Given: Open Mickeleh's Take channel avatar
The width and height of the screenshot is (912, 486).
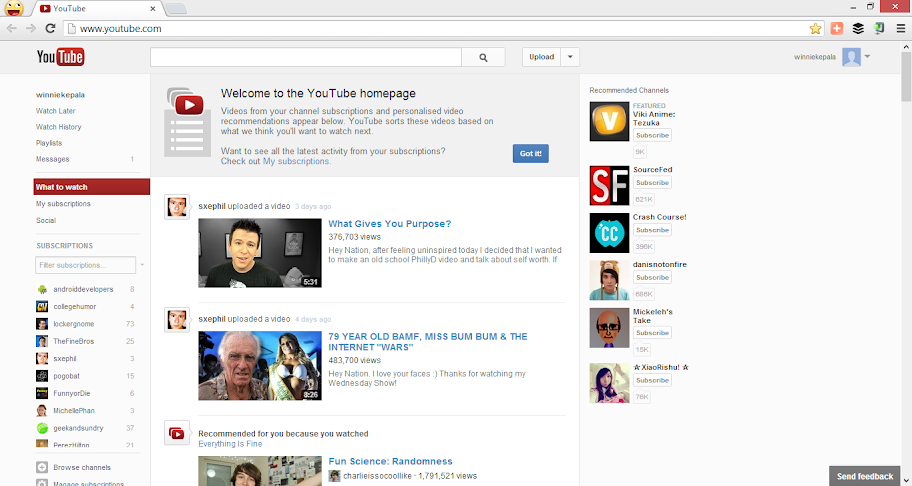Looking at the screenshot, I should (609, 328).
